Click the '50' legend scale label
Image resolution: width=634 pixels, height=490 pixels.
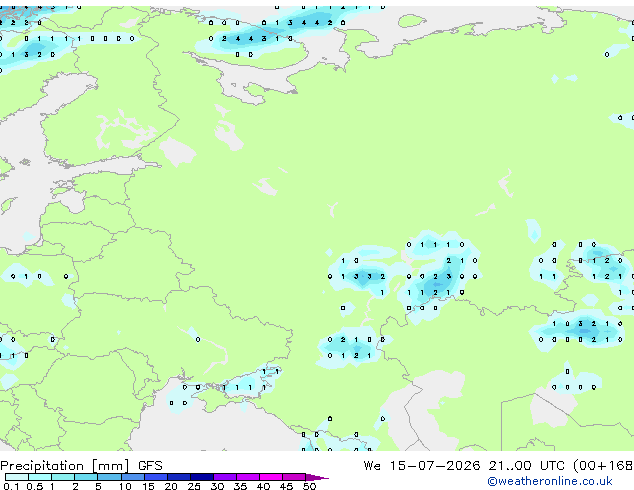(309, 486)
